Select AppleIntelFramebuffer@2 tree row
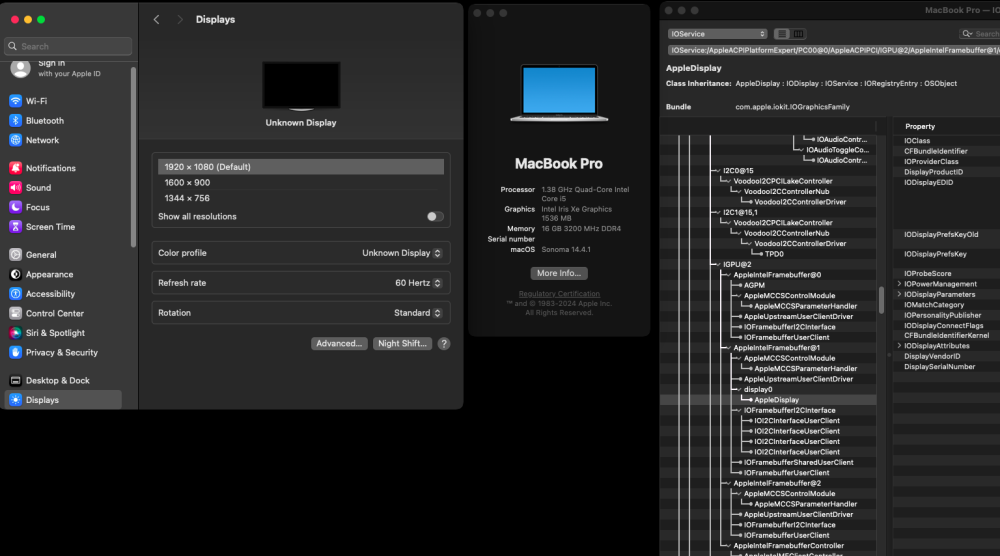Image resolution: width=1000 pixels, height=556 pixels. pyautogui.click(x=768, y=483)
